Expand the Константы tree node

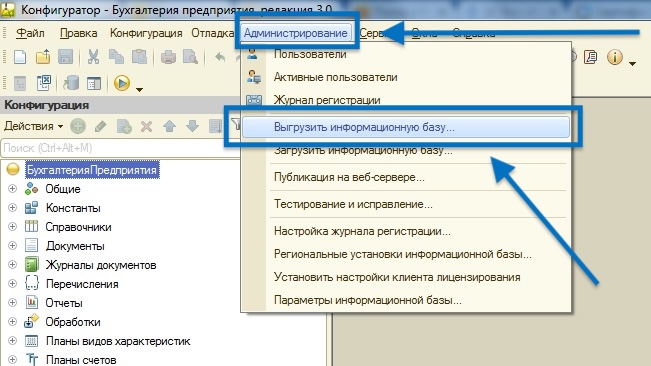pyautogui.click(x=12, y=207)
